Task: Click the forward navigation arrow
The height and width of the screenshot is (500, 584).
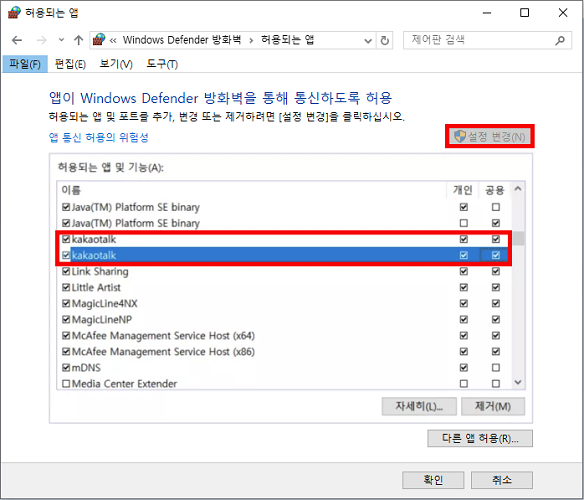Action: [42, 40]
